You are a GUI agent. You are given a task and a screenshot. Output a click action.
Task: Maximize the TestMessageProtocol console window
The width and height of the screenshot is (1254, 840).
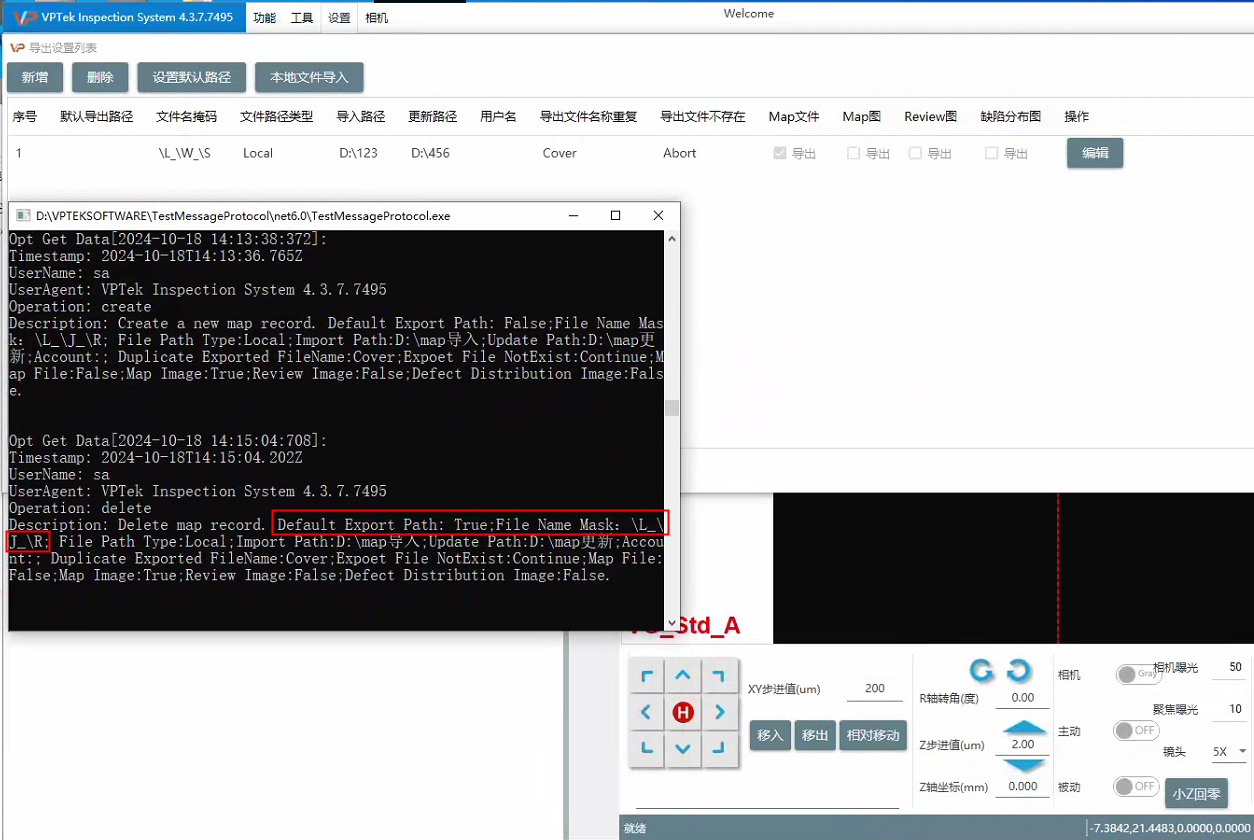(615, 216)
